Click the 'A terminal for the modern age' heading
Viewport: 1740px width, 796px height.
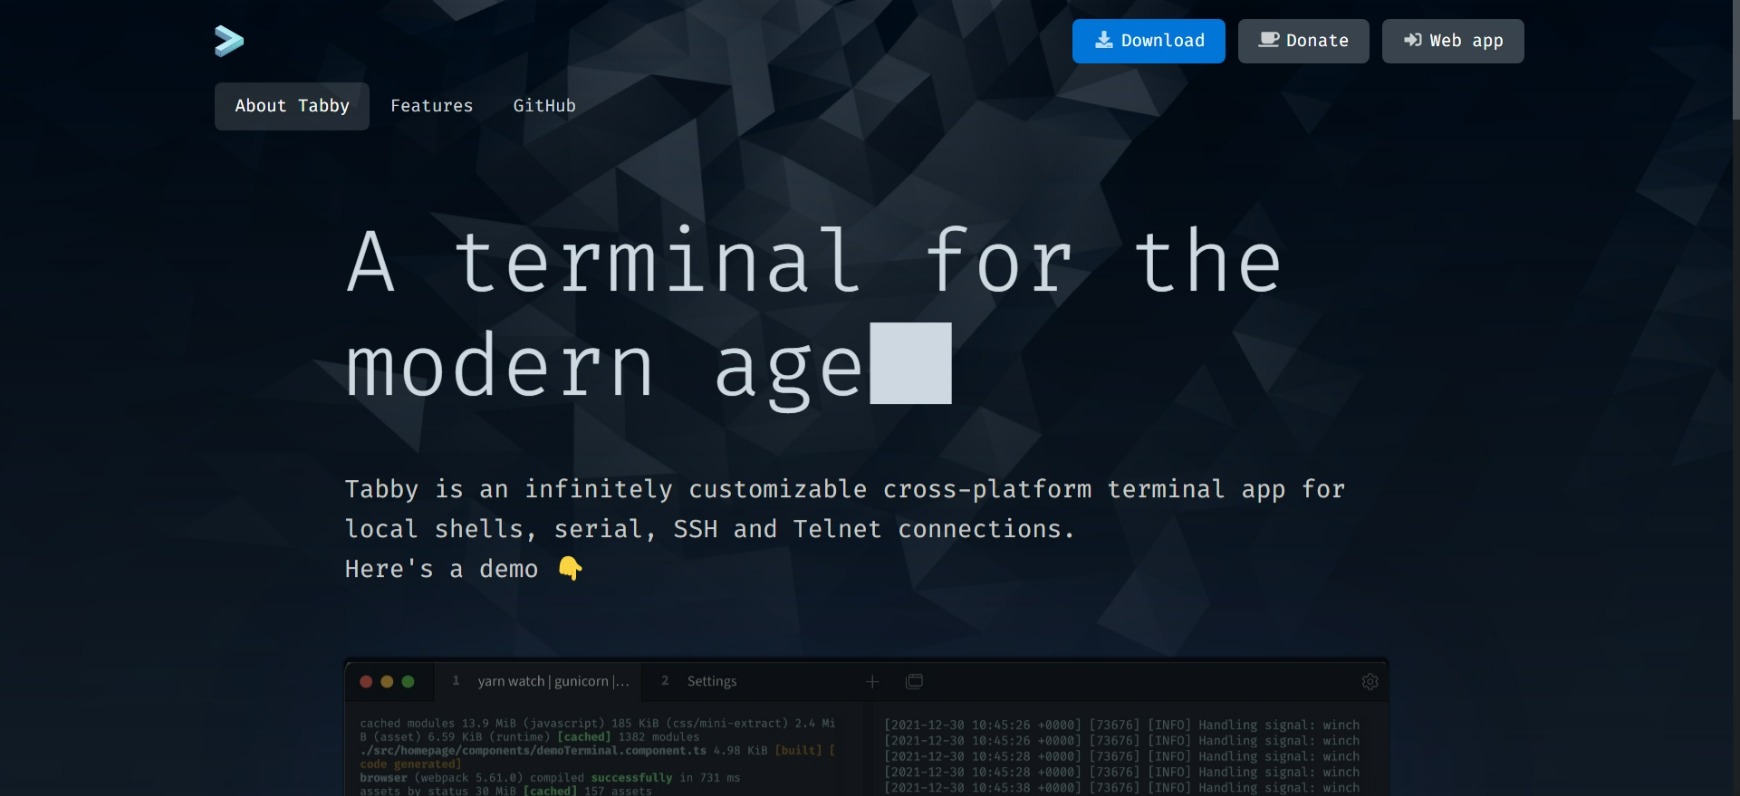812,314
